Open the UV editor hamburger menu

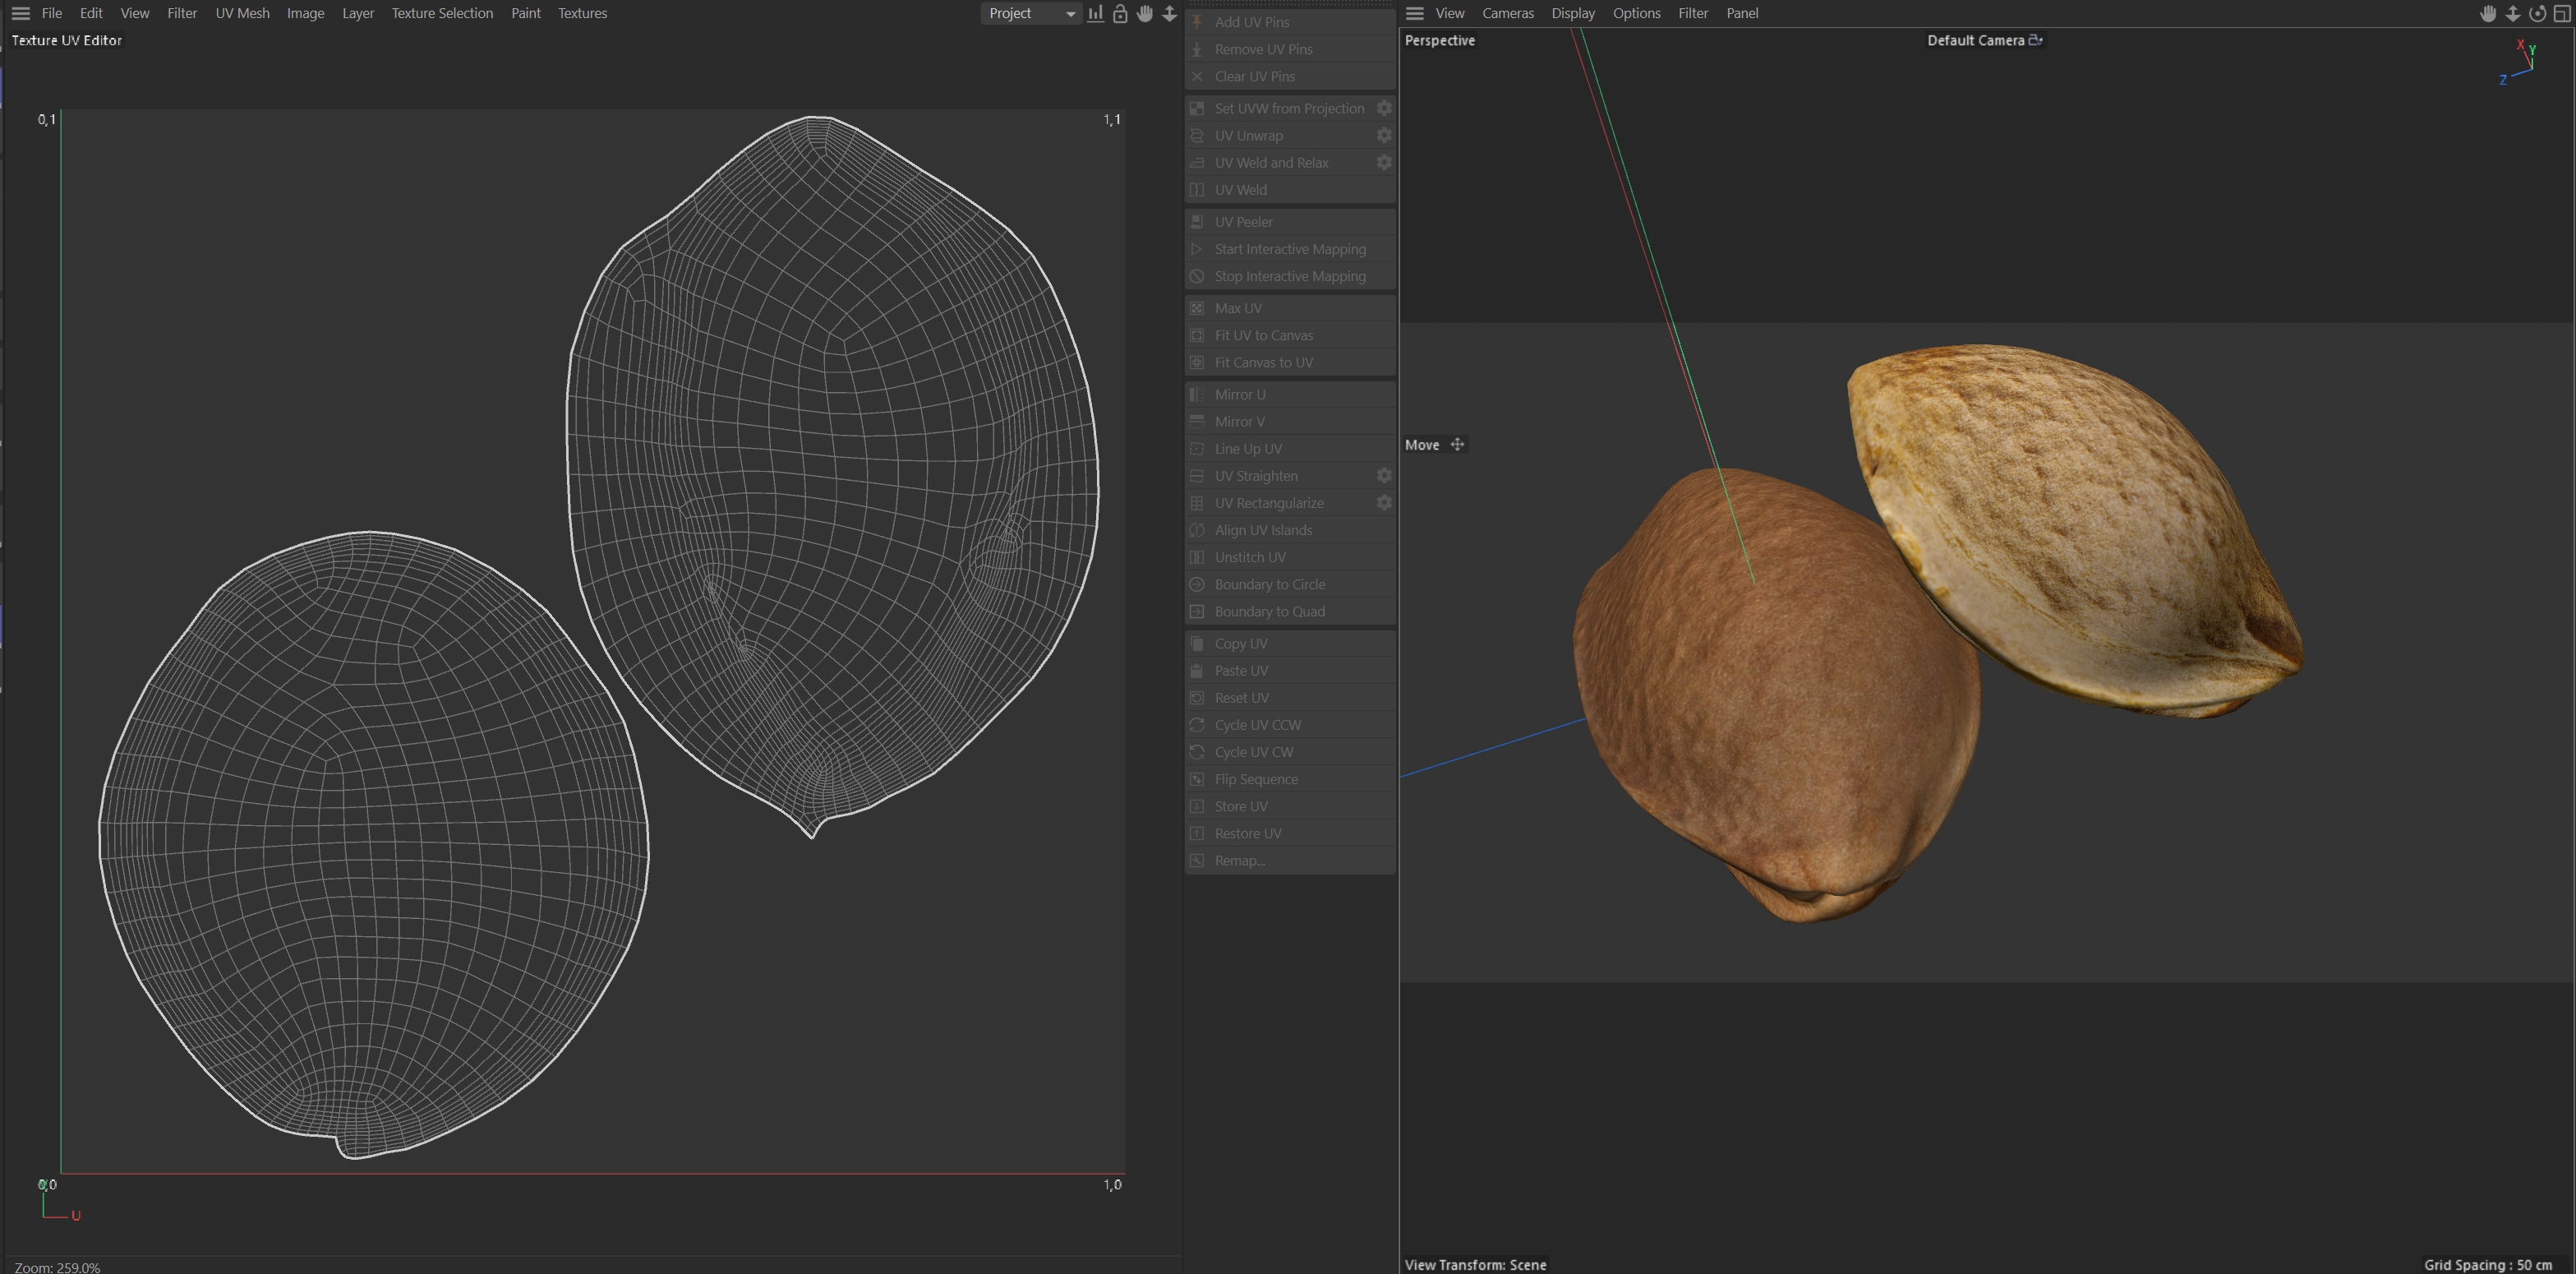[20, 13]
